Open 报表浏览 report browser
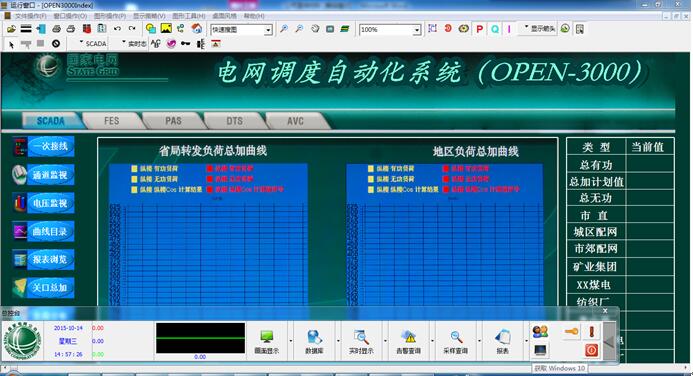The image size is (693, 376). tap(50, 259)
